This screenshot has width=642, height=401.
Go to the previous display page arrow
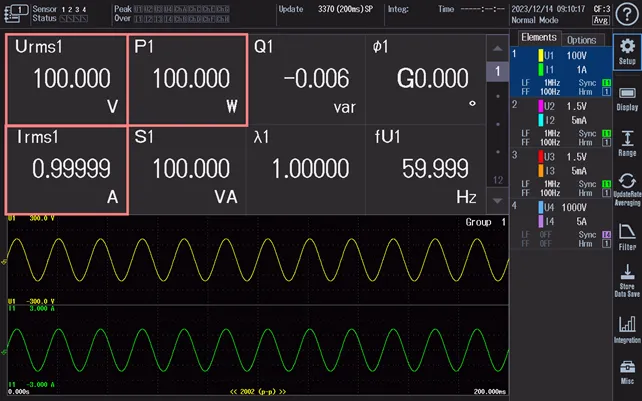497,48
